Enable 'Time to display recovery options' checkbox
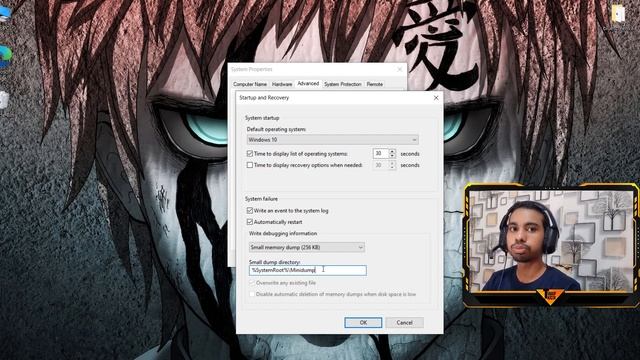The width and height of the screenshot is (640, 360). (249, 165)
